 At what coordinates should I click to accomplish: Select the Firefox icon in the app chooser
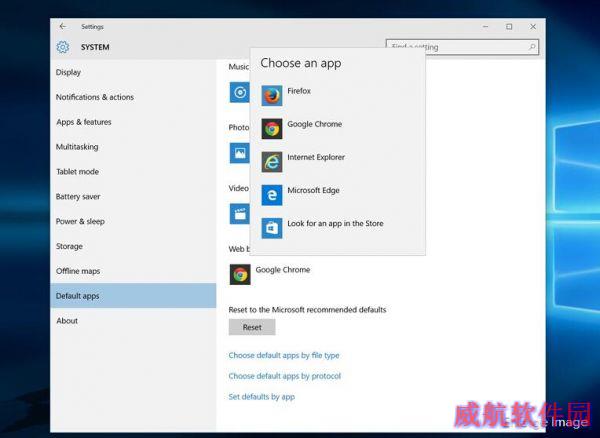(272, 96)
